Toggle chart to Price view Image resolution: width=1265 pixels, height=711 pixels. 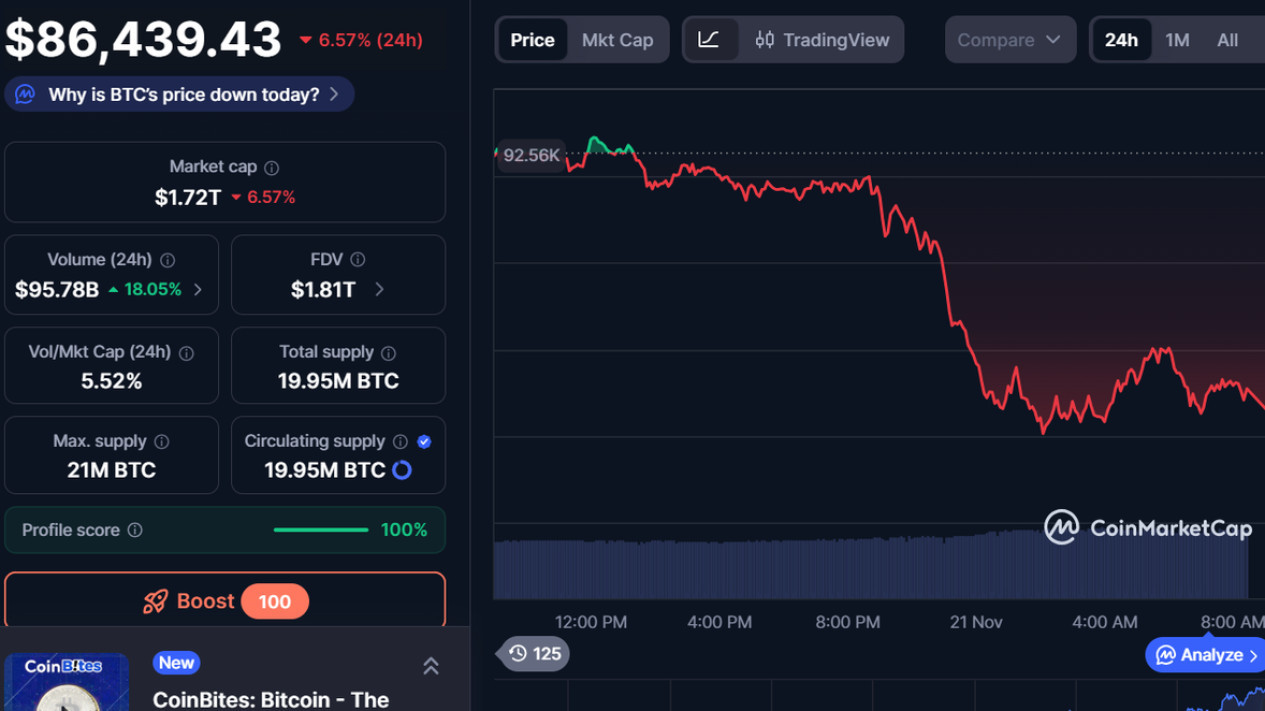point(532,40)
